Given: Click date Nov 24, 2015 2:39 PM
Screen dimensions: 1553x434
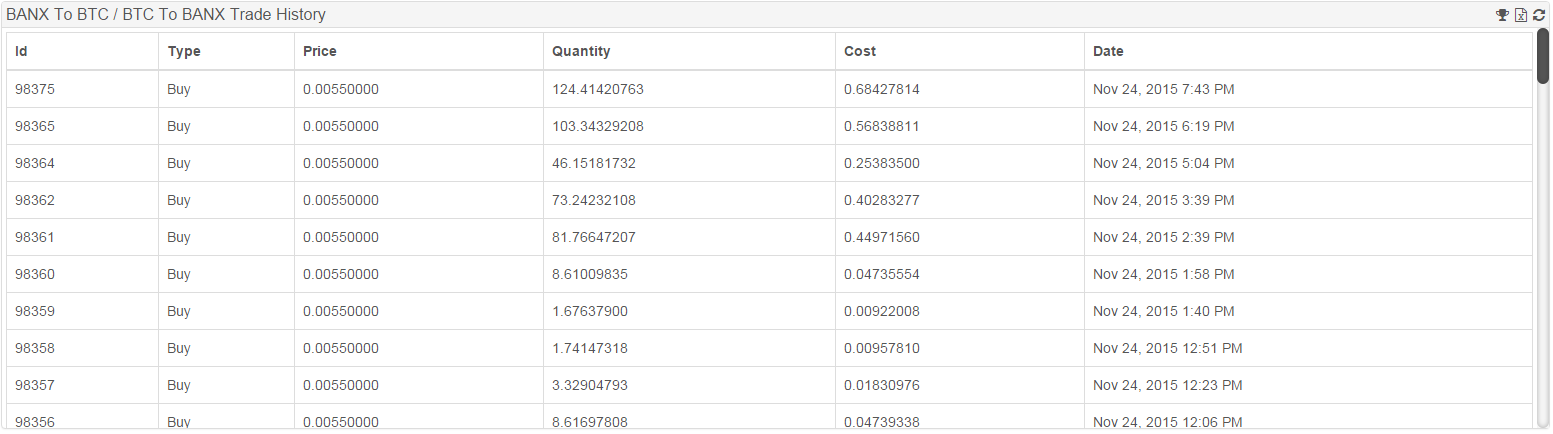Looking at the screenshot, I should click(1163, 237).
